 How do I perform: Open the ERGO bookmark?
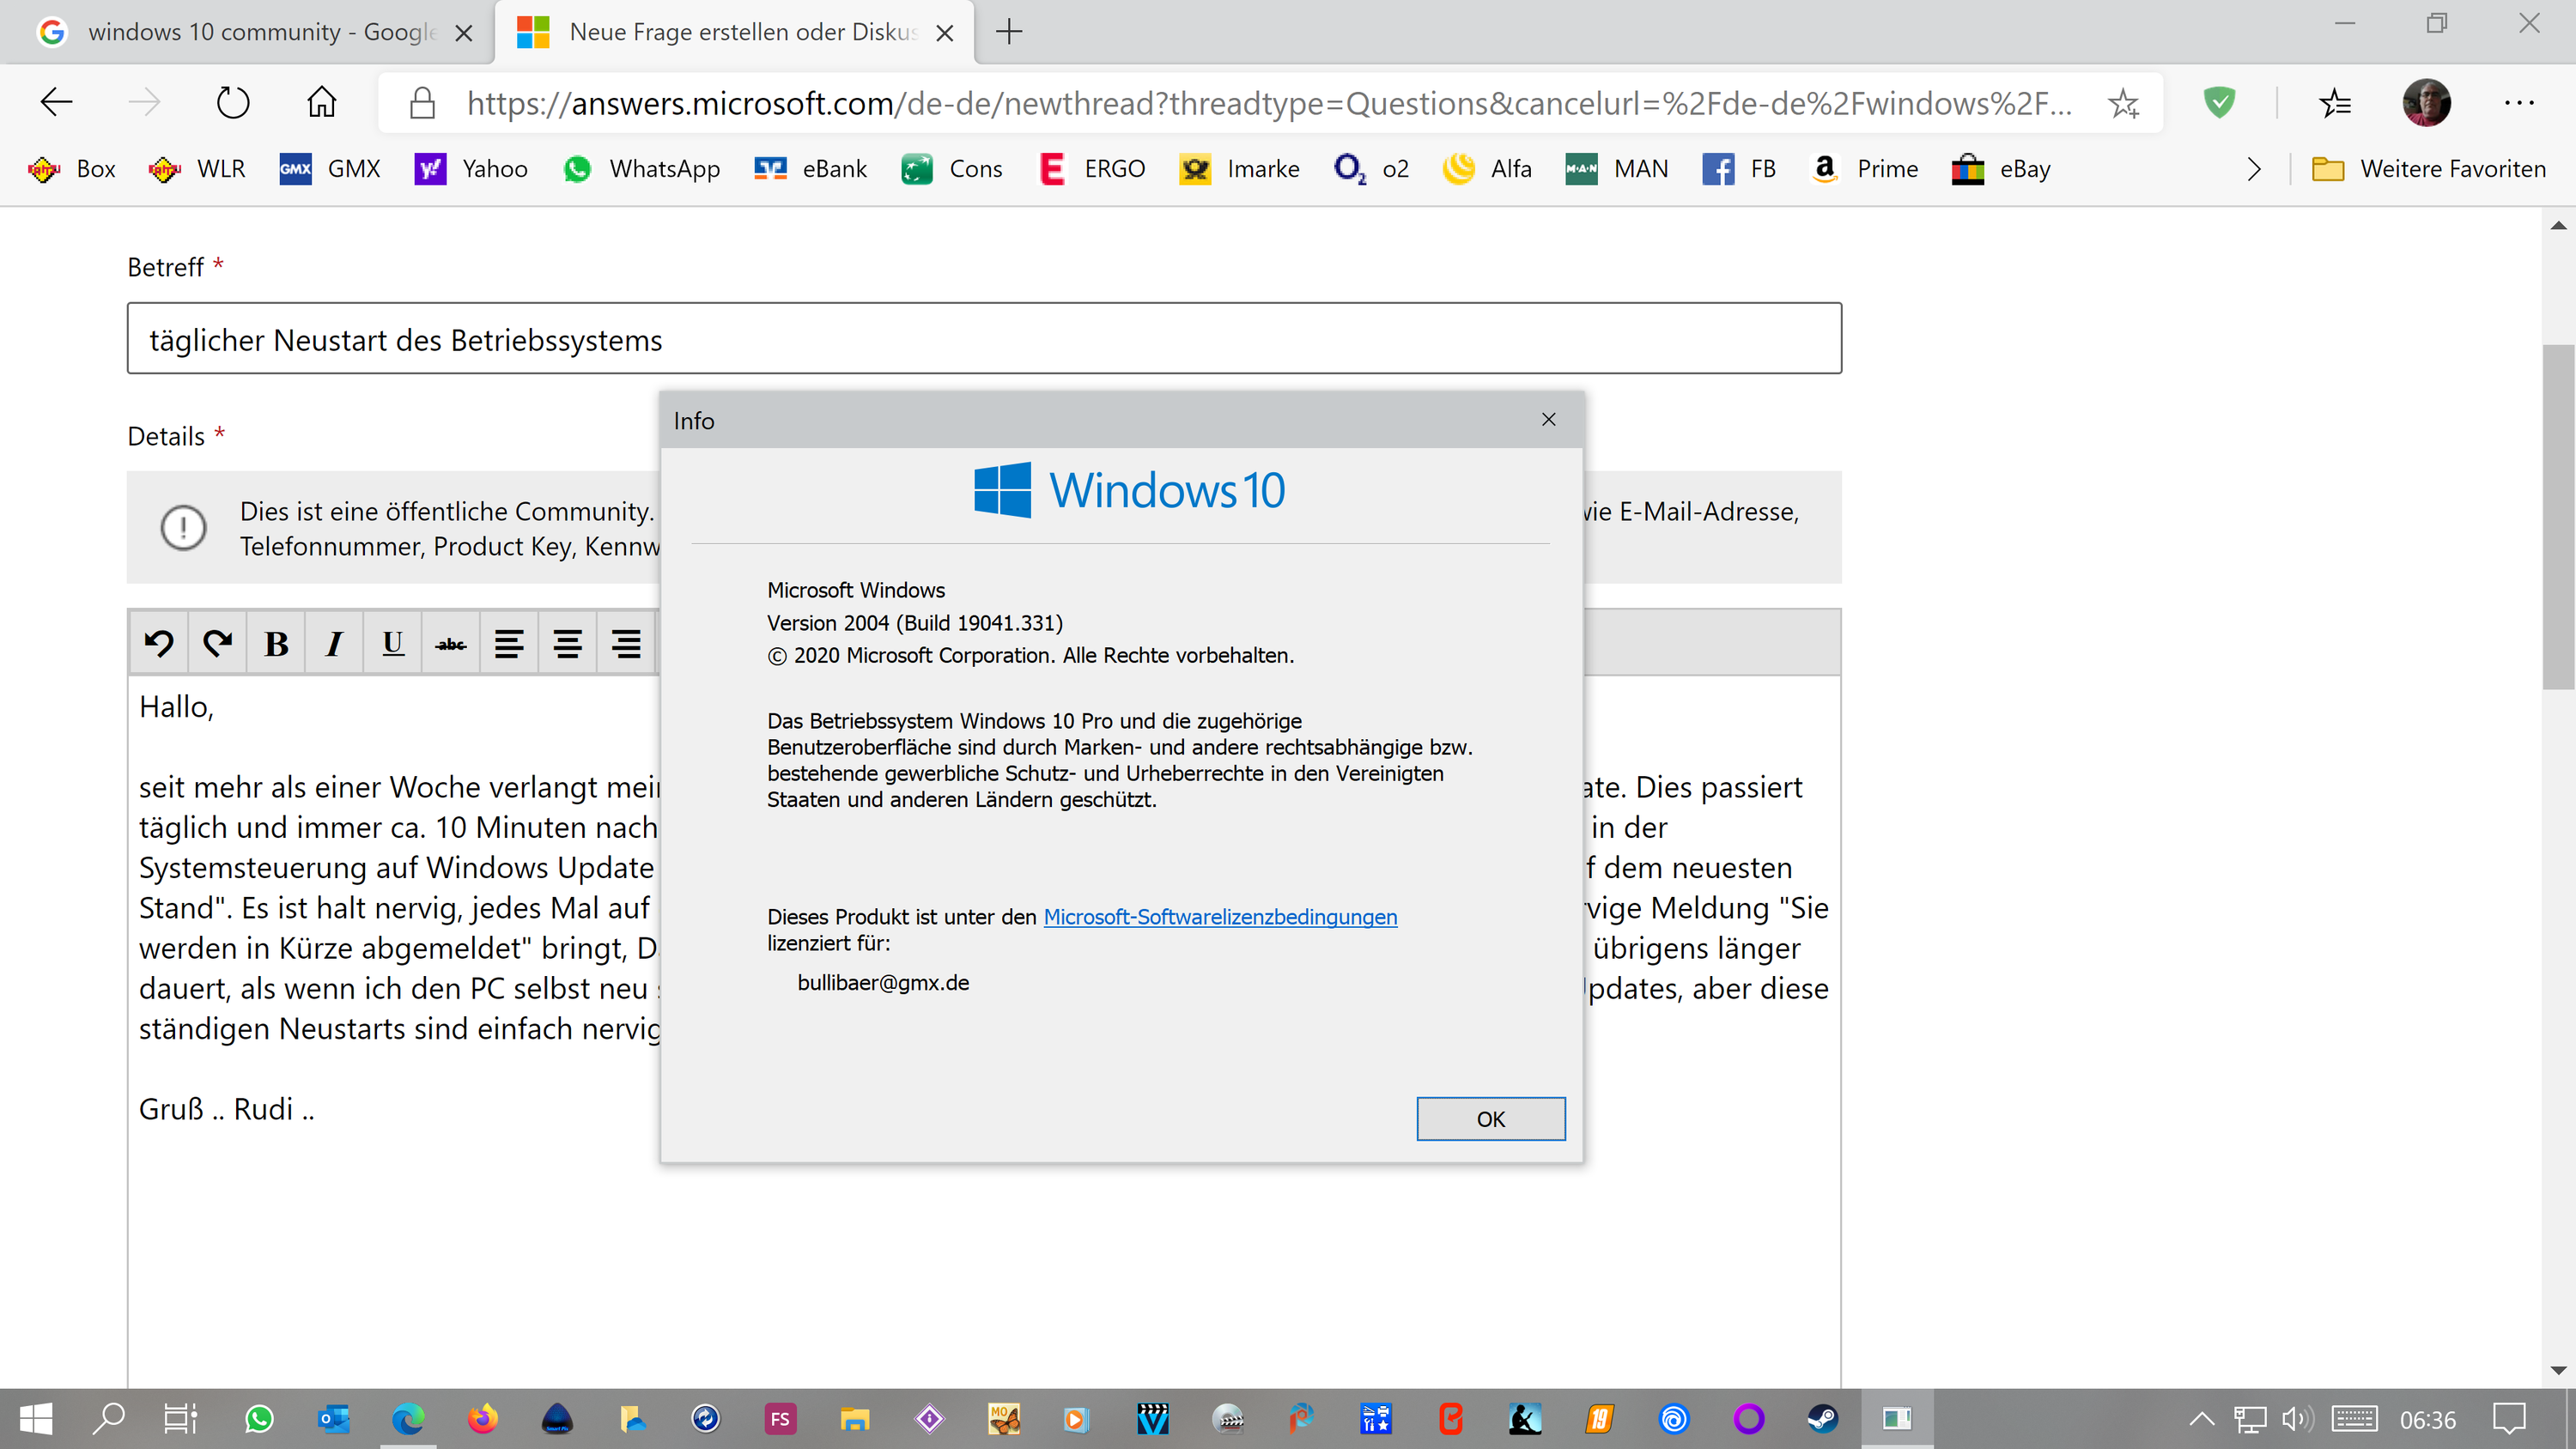click(1092, 169)
